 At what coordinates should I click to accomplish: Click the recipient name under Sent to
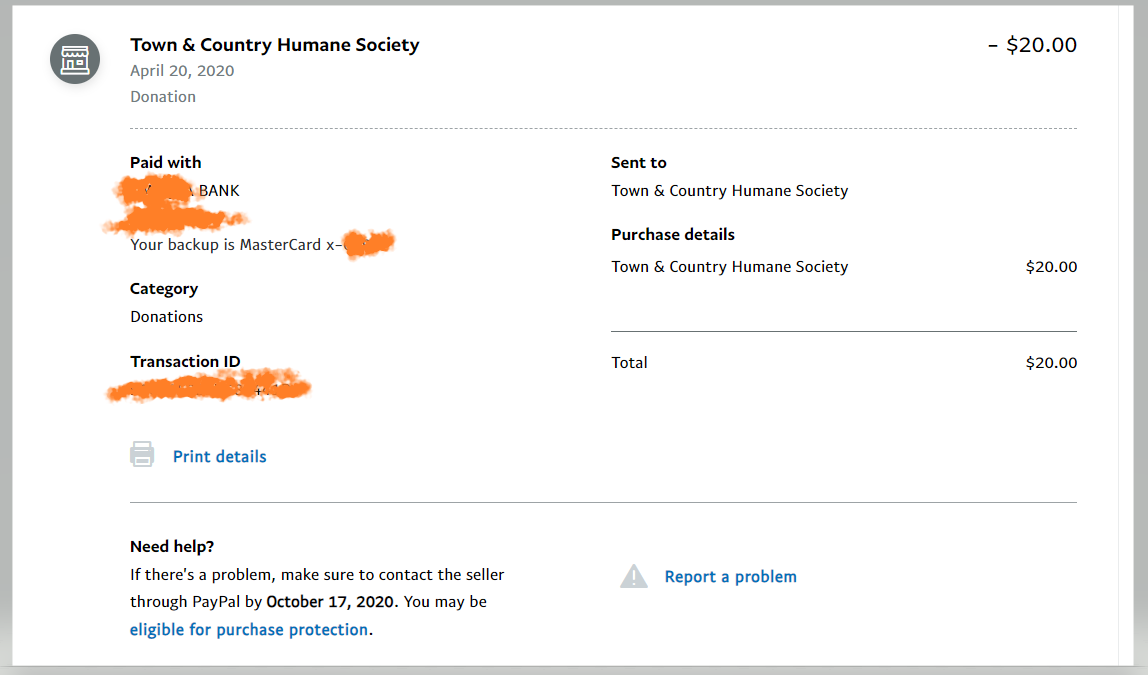[729, 191]
